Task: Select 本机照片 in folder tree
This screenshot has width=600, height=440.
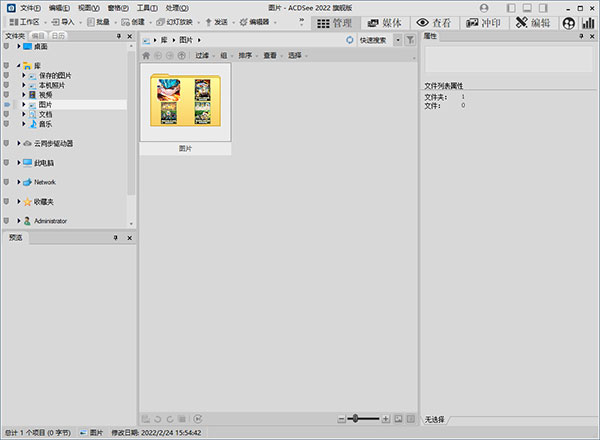Action: tap(52, 85)
